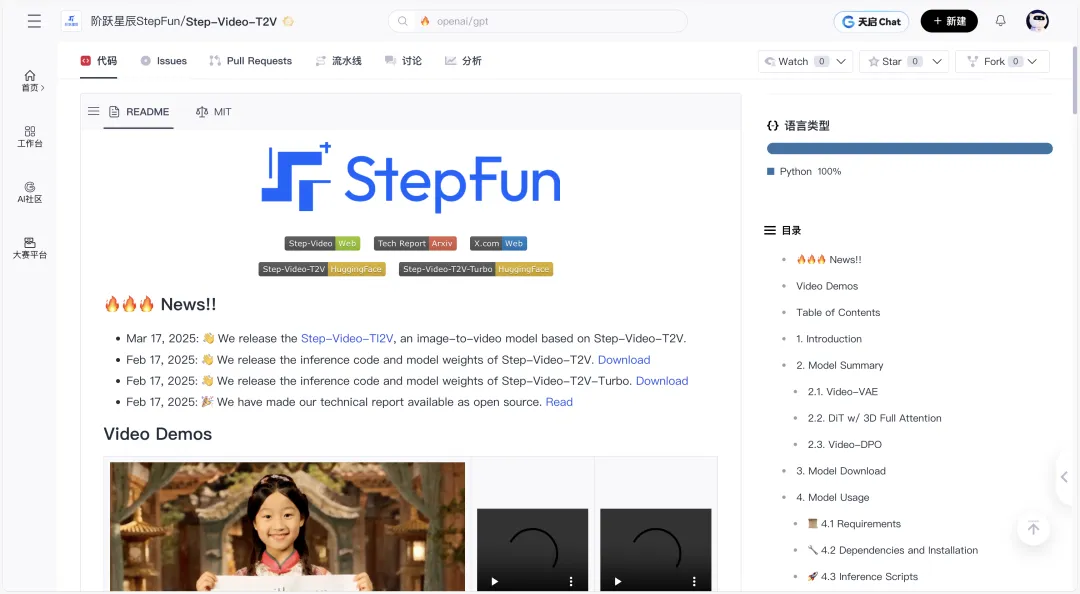The image size is (1080, 594).
Task: Expand the Star dropdown arrow
Action: coord(937,61)
